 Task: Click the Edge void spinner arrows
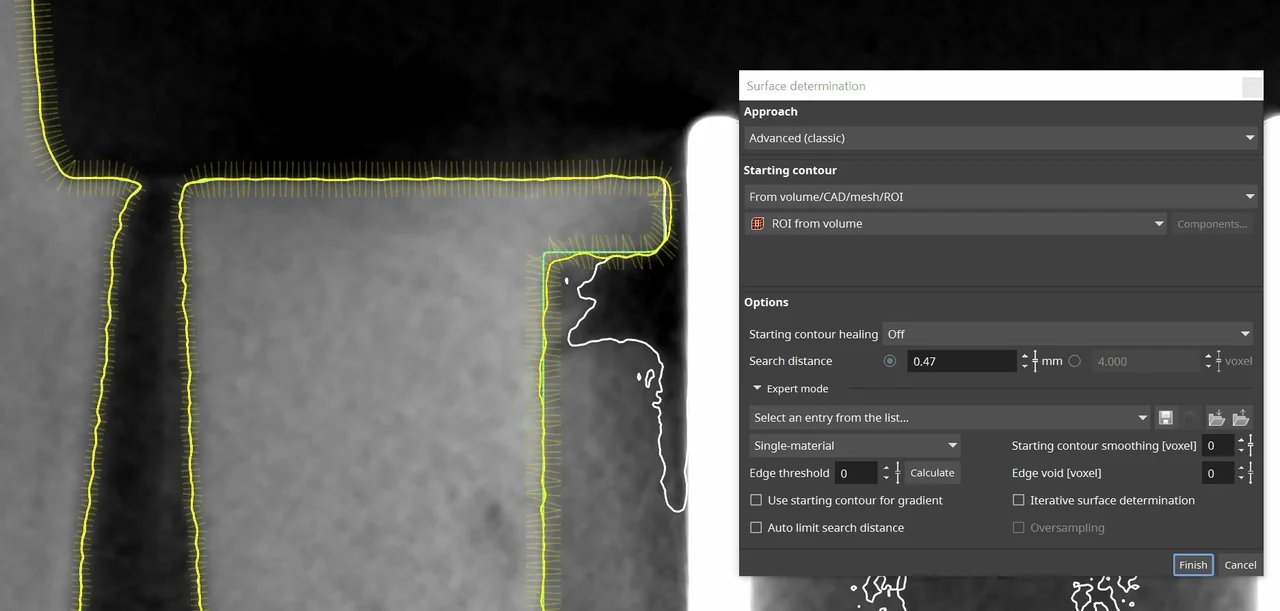pyautogui.click(x=1241, y=473)
